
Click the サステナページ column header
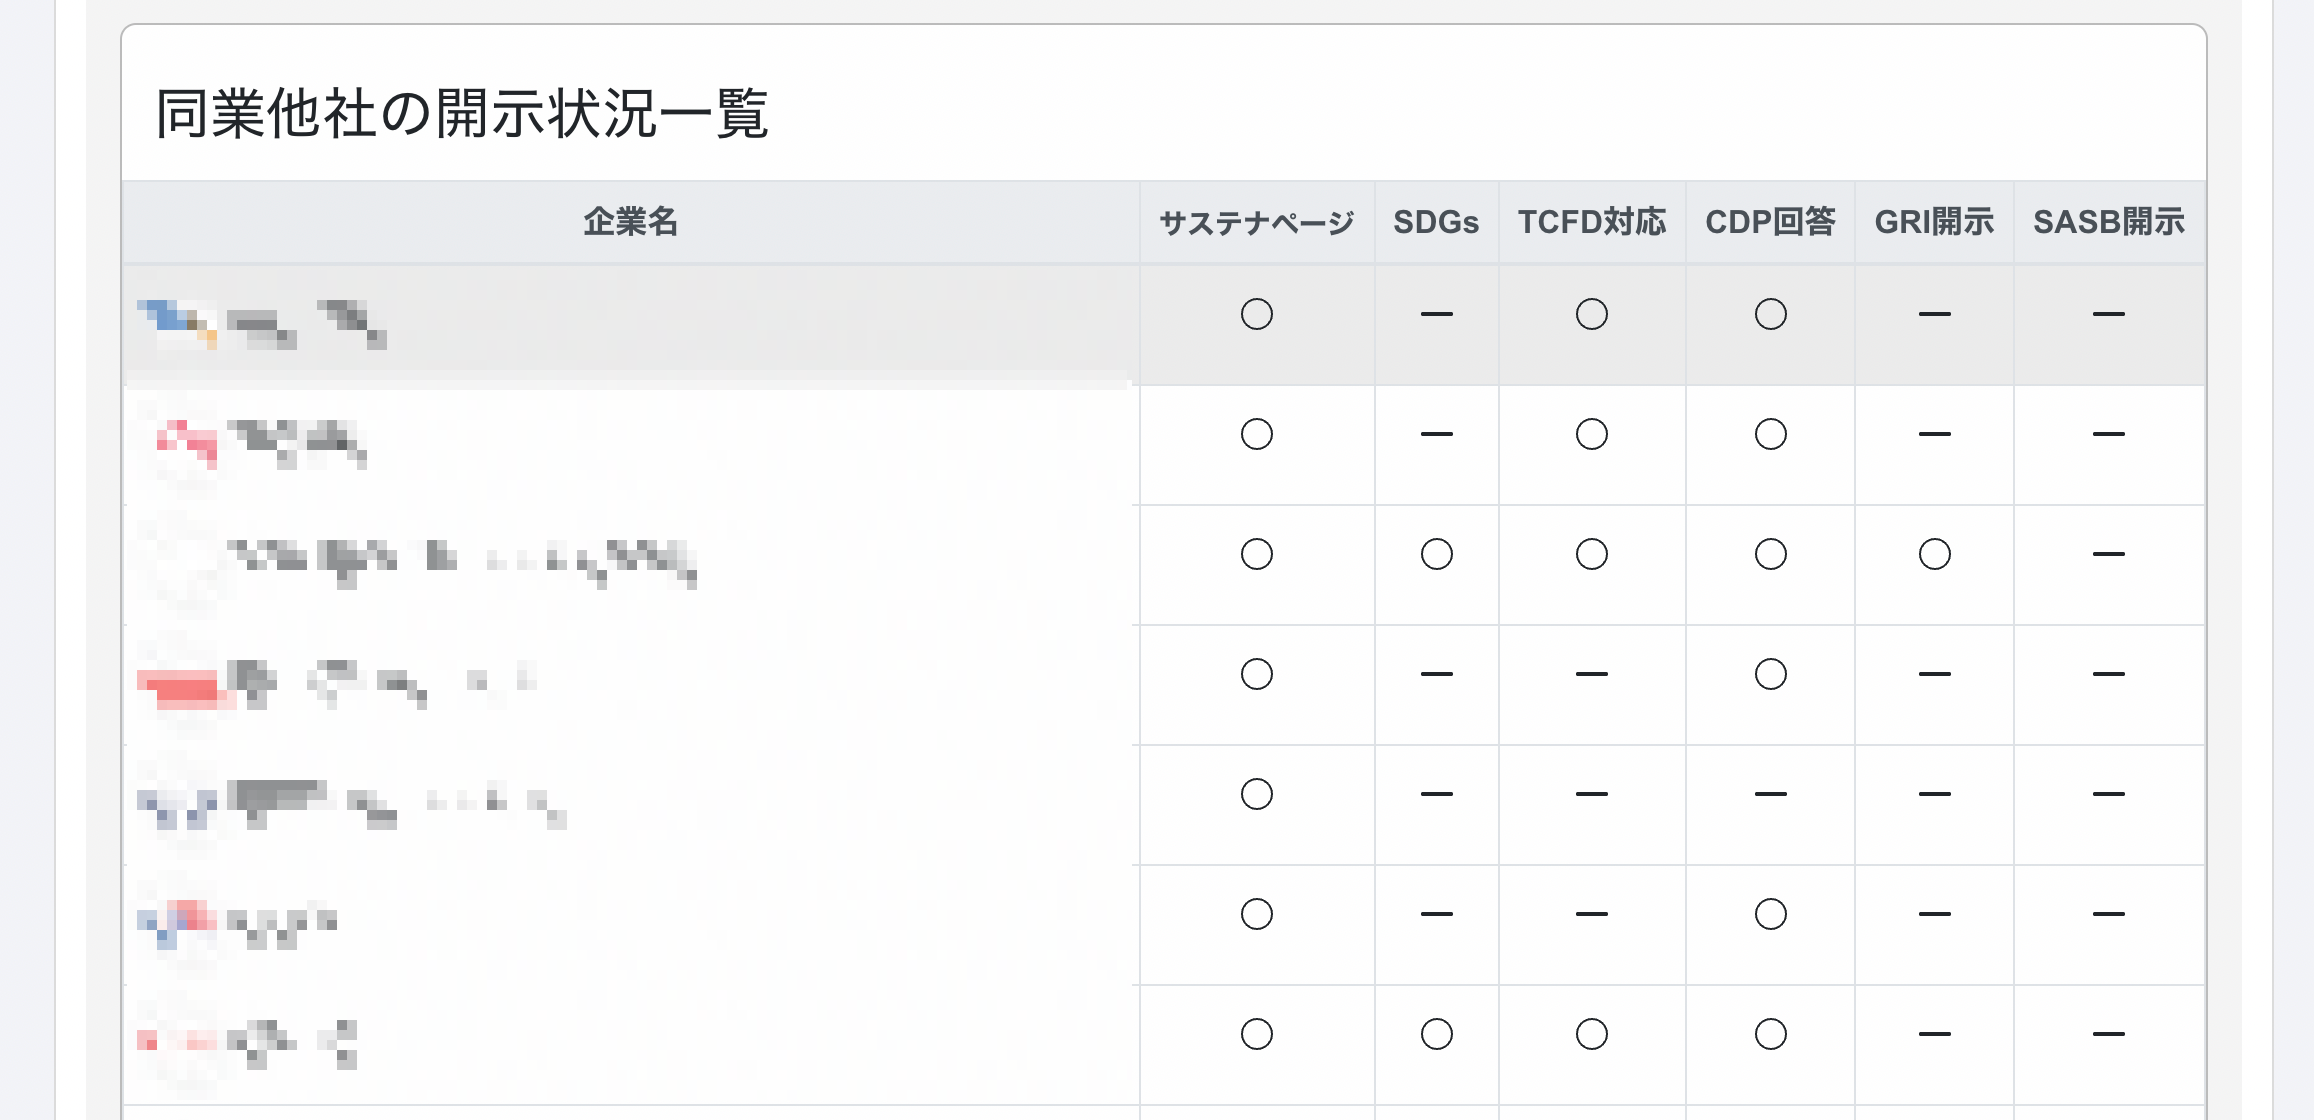click(x=1256, y=222)
